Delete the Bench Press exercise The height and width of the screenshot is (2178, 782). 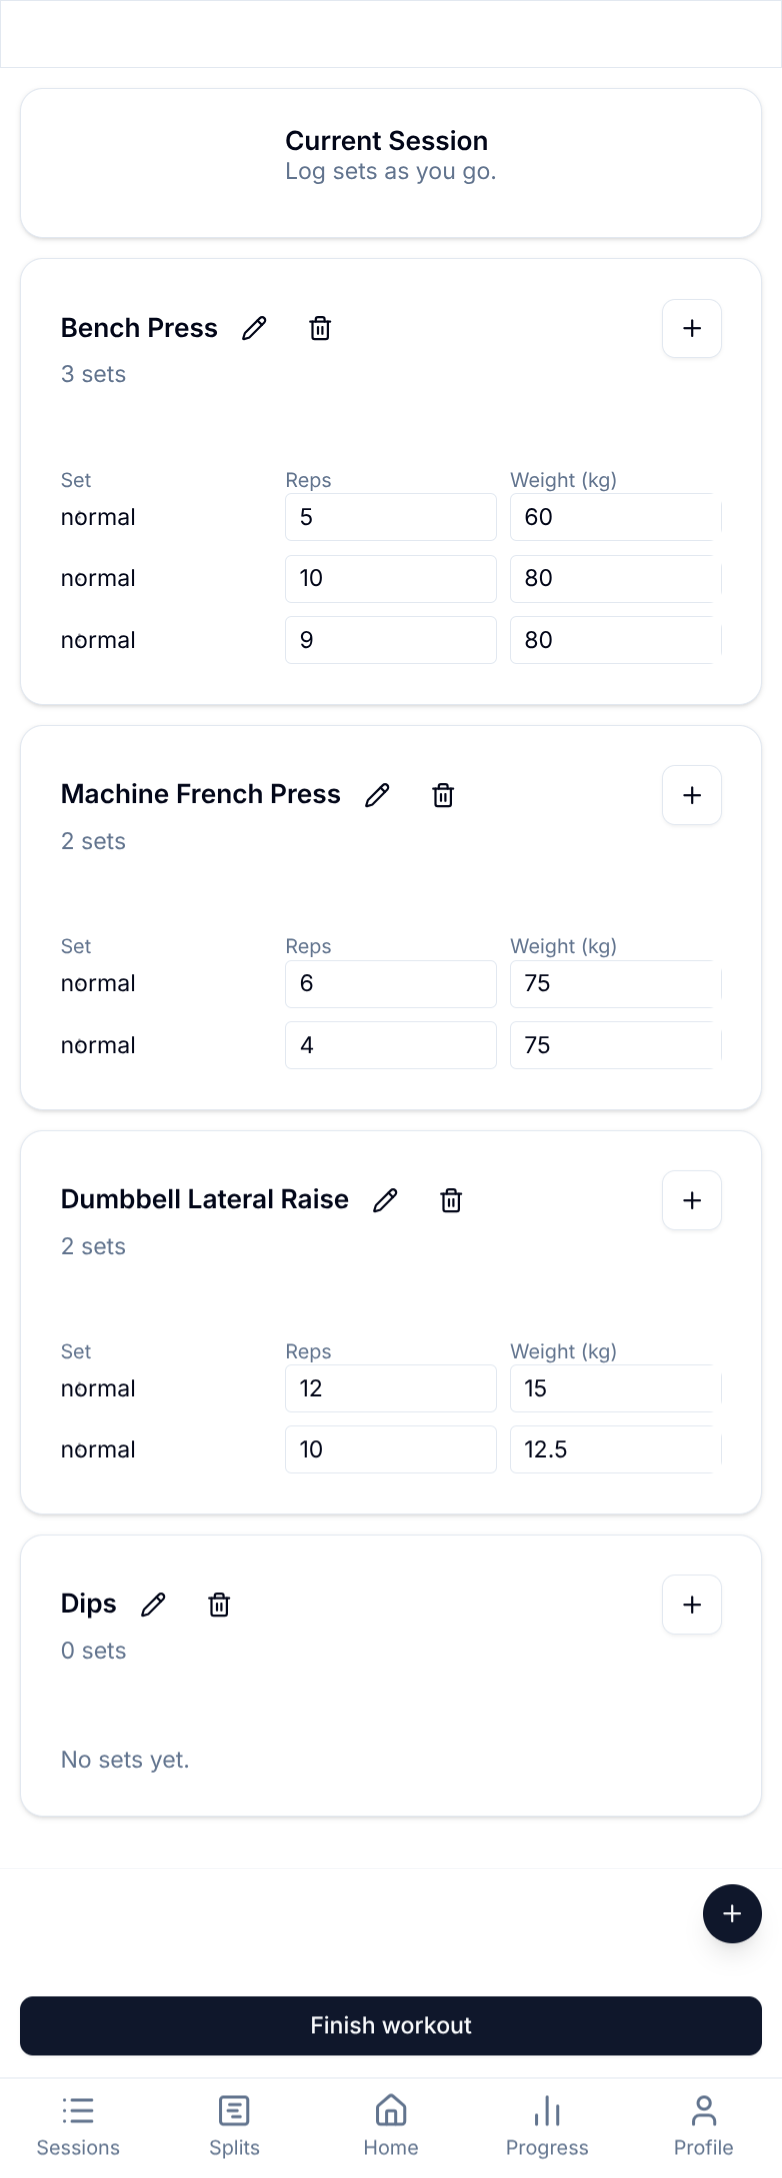point(320,328)
